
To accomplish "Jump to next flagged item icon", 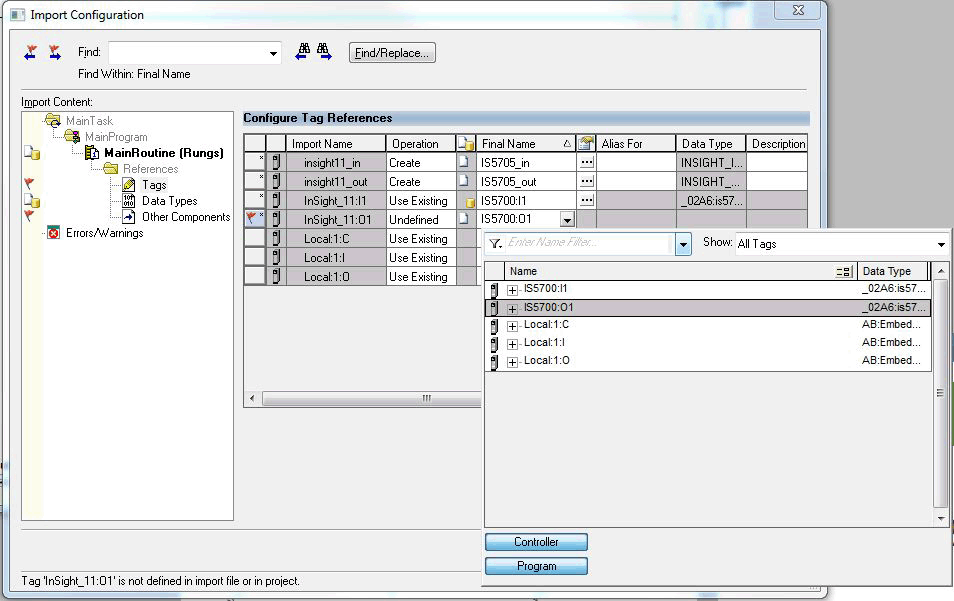I will click(54, 52).
